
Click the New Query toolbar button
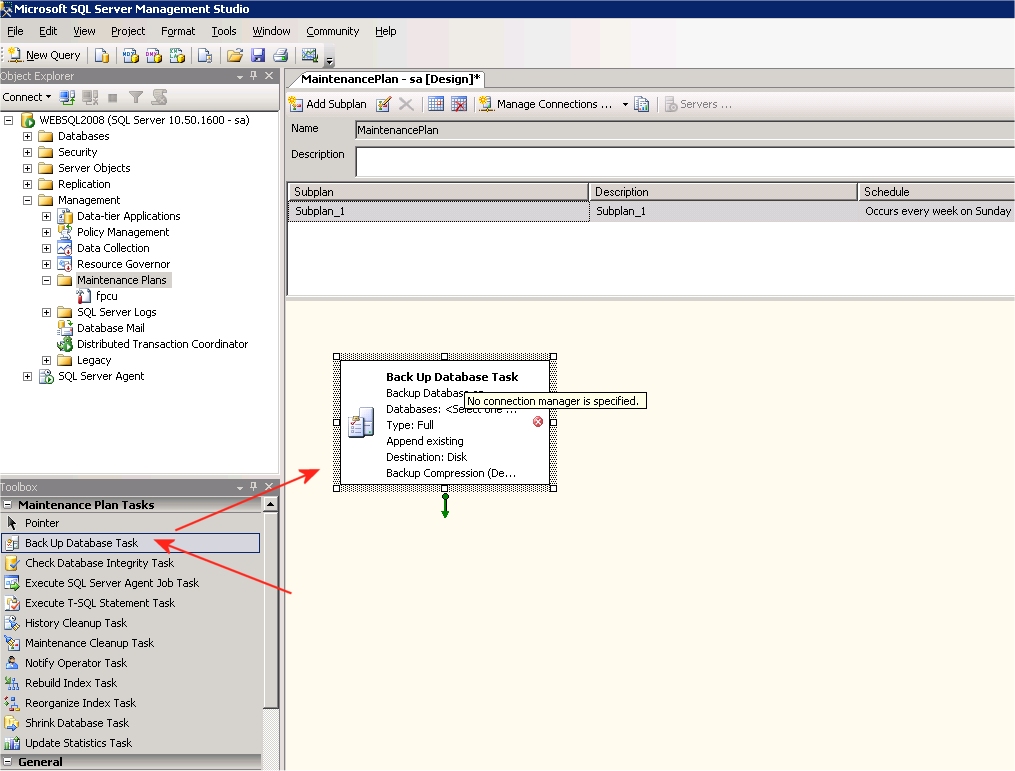[x=44, y=55]
